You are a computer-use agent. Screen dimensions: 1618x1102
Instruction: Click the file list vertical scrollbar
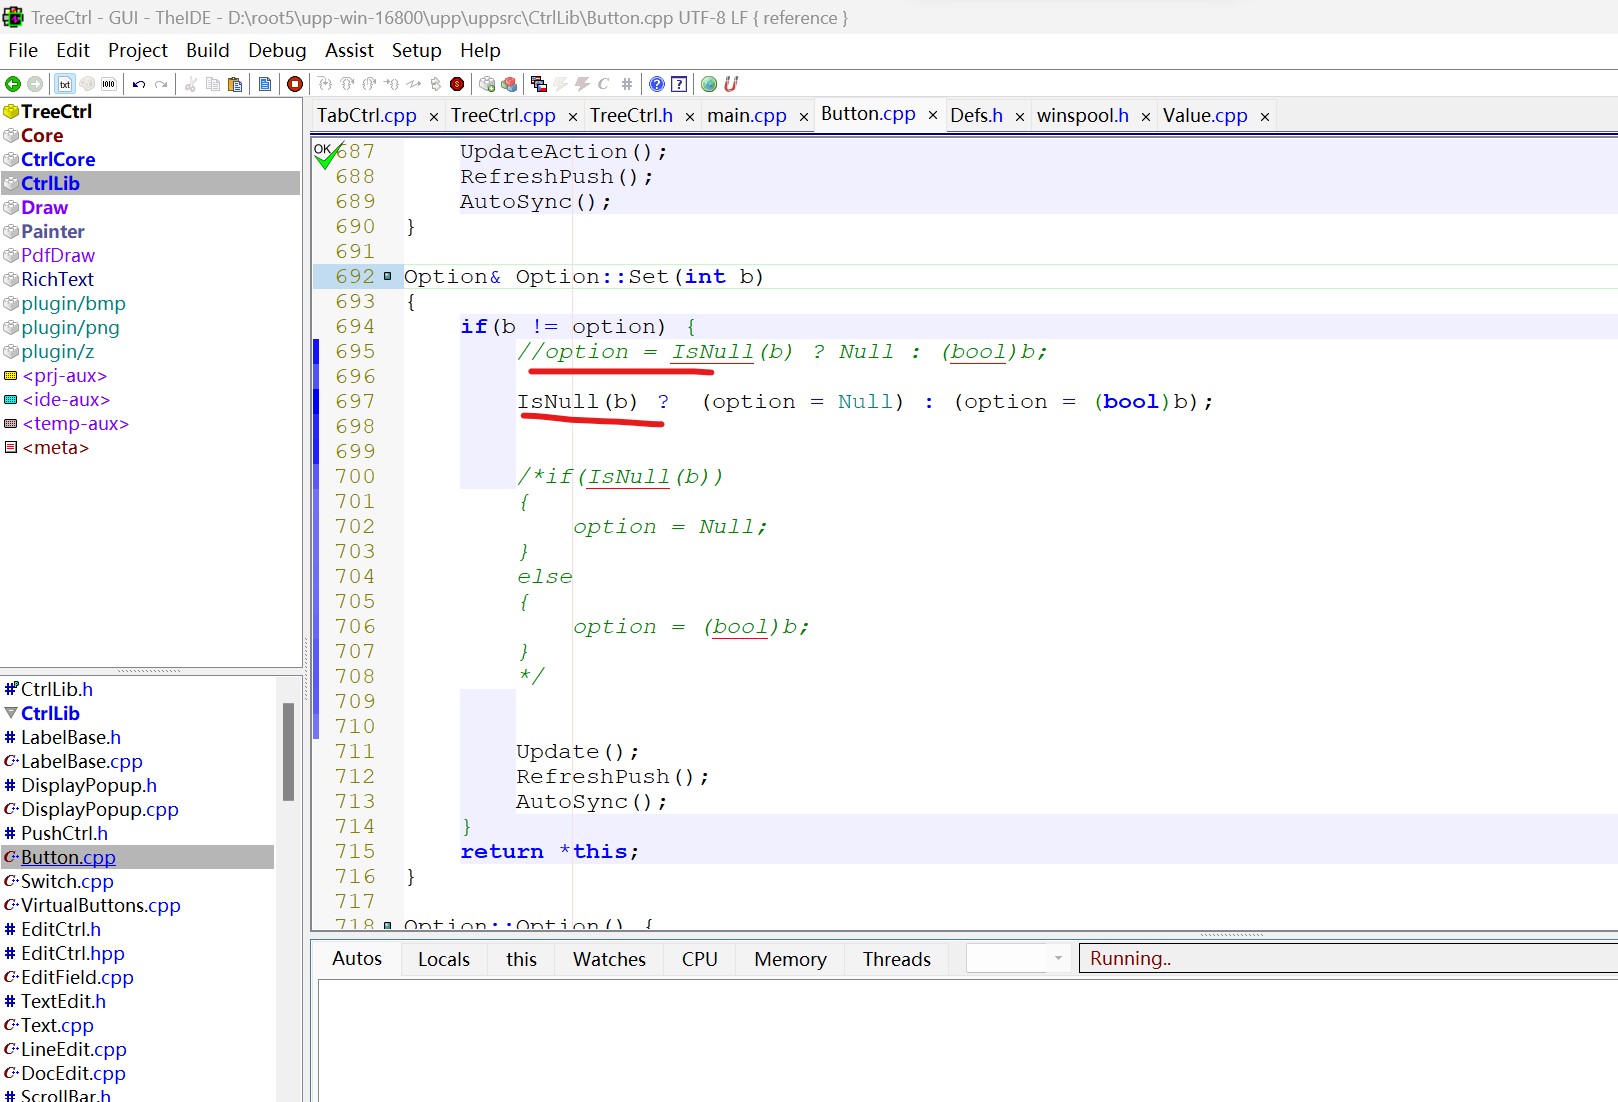pyautogui.click(x=288, y=752)
